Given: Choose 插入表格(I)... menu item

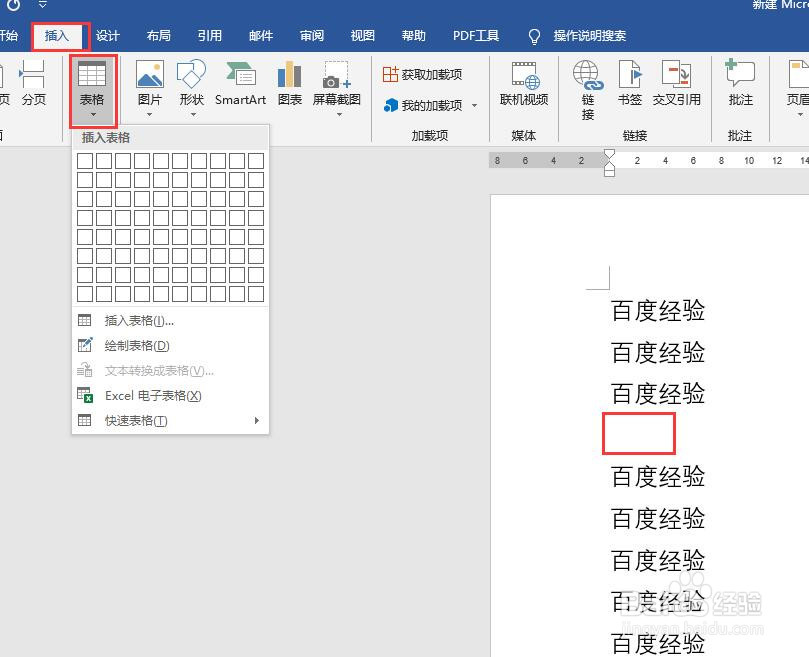Looking at the screenshot, I should point(170,321).
